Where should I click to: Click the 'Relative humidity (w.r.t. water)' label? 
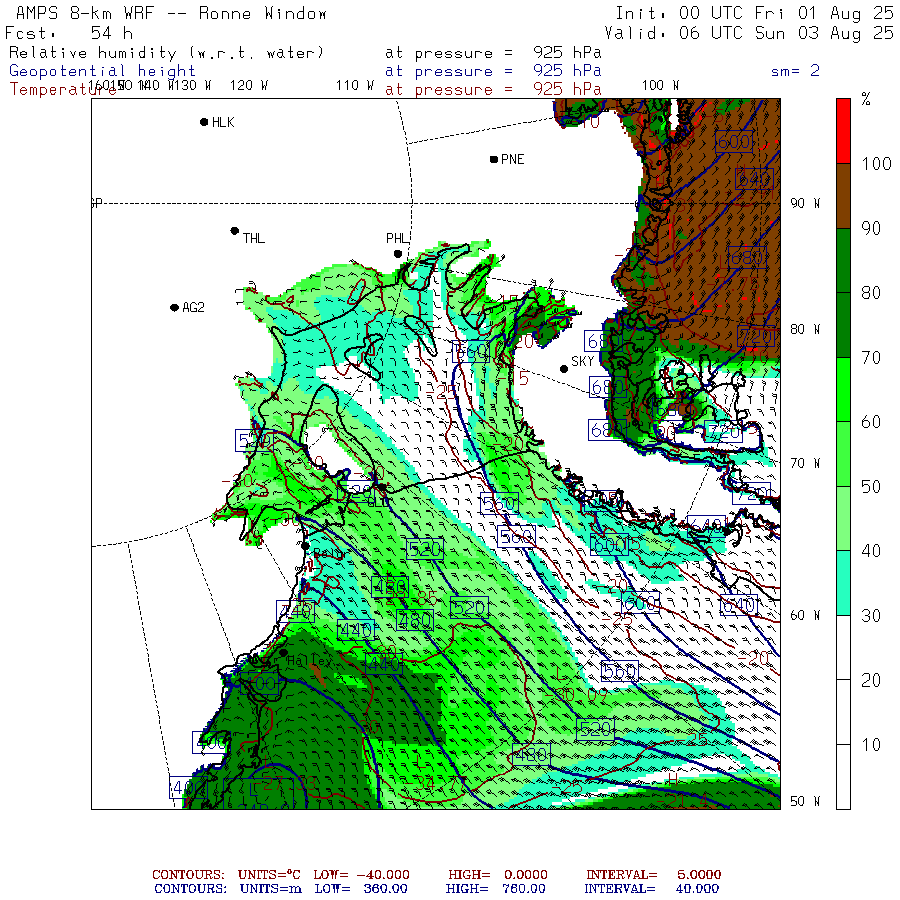click(166, 53)
